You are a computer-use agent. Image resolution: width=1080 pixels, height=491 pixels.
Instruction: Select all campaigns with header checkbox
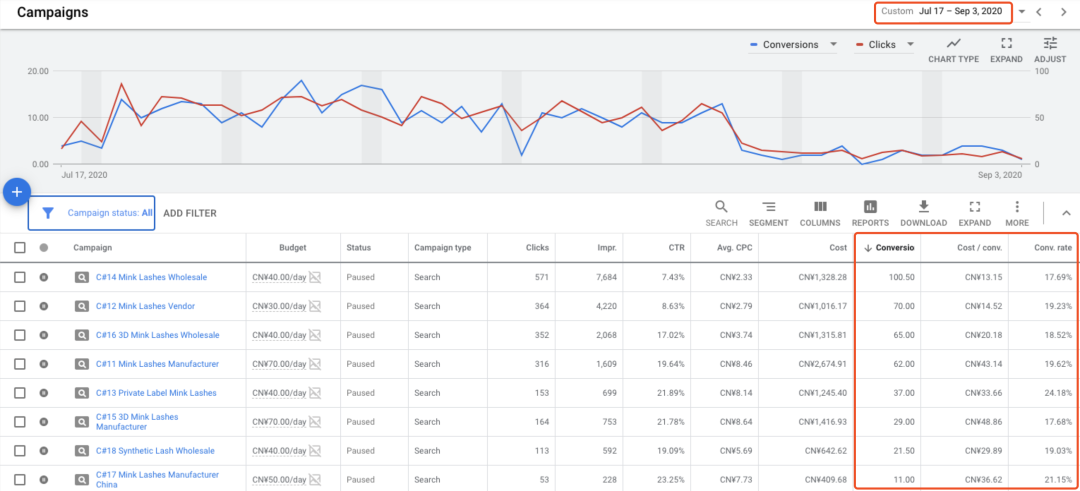tap(20, 248)
